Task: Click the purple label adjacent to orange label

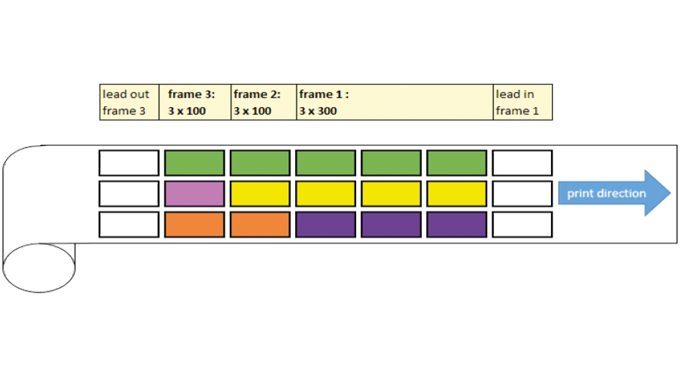Action: (x=326, y=225)
